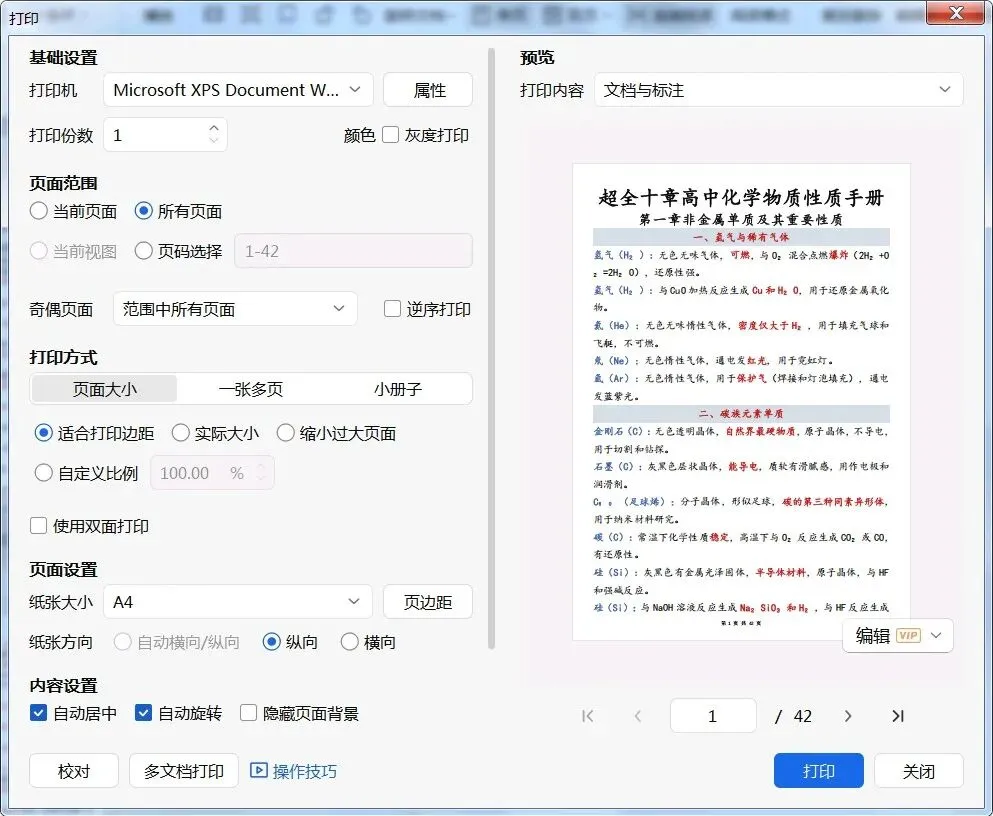Viewport: 993px width, 816px height.
Task: Increase print copies with up arrow
Action: (214, 128)
